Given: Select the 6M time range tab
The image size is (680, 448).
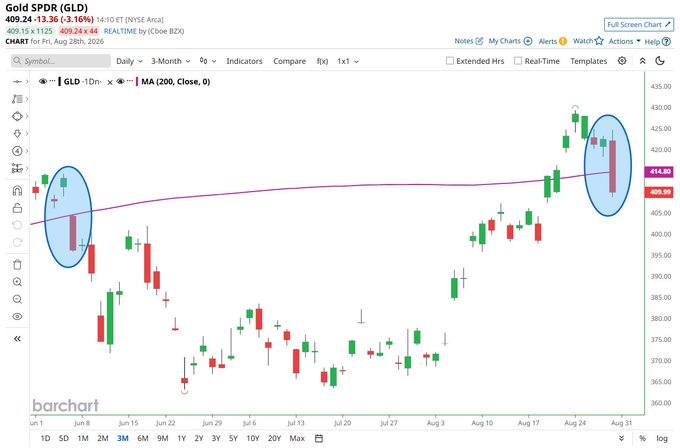Looking at the screenshot, I should (x=143, y=438).
